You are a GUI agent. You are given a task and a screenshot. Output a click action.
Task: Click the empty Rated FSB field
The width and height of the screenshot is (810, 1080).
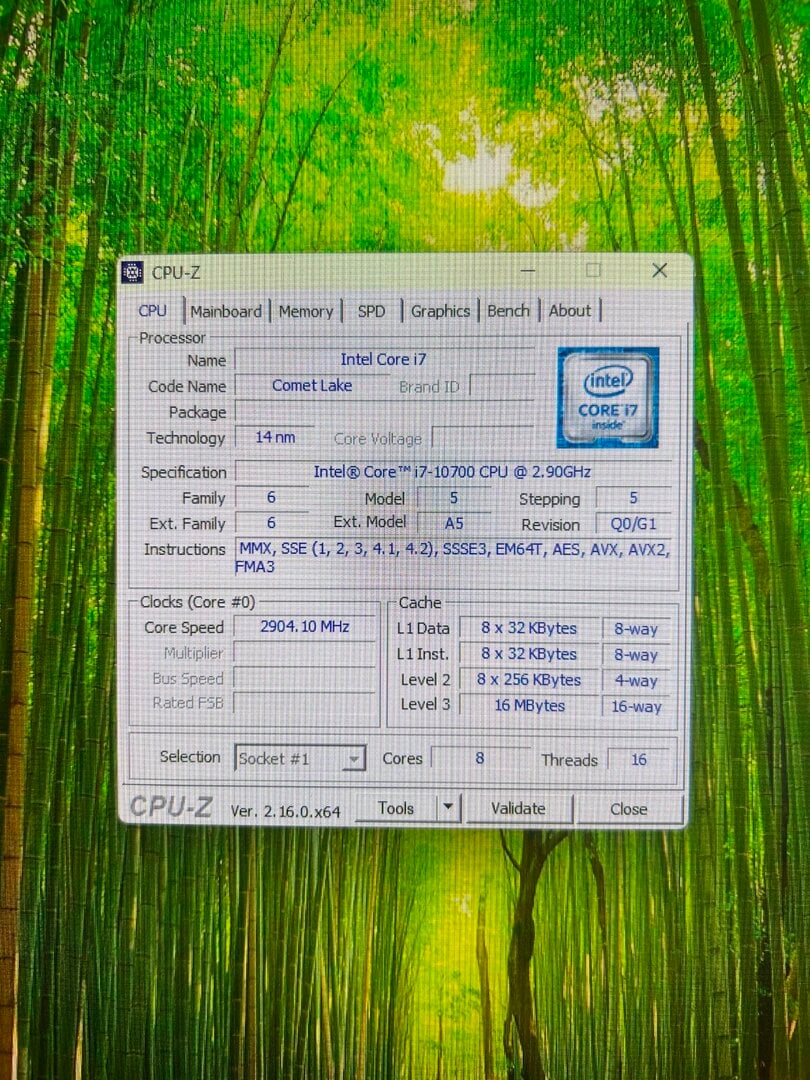point(305,703)
